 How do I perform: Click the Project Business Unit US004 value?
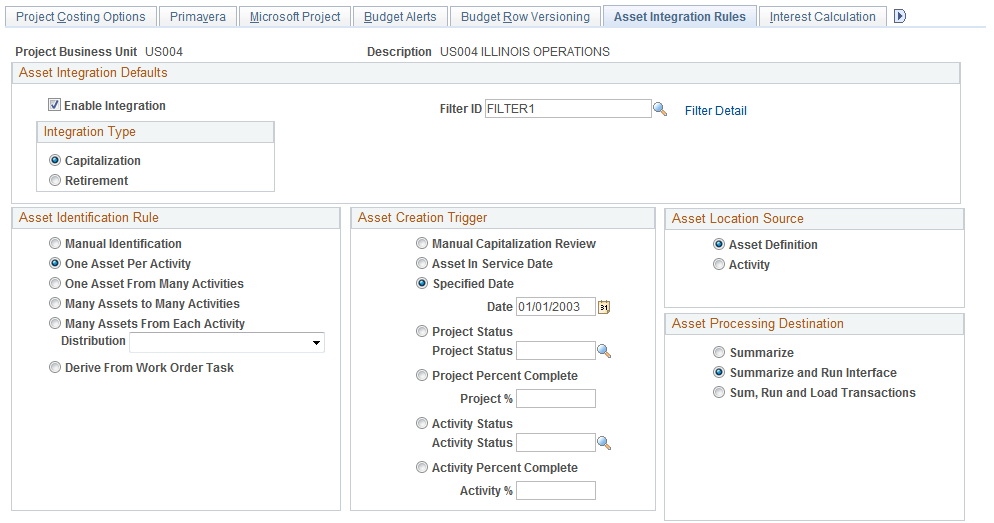pos(164,52)
